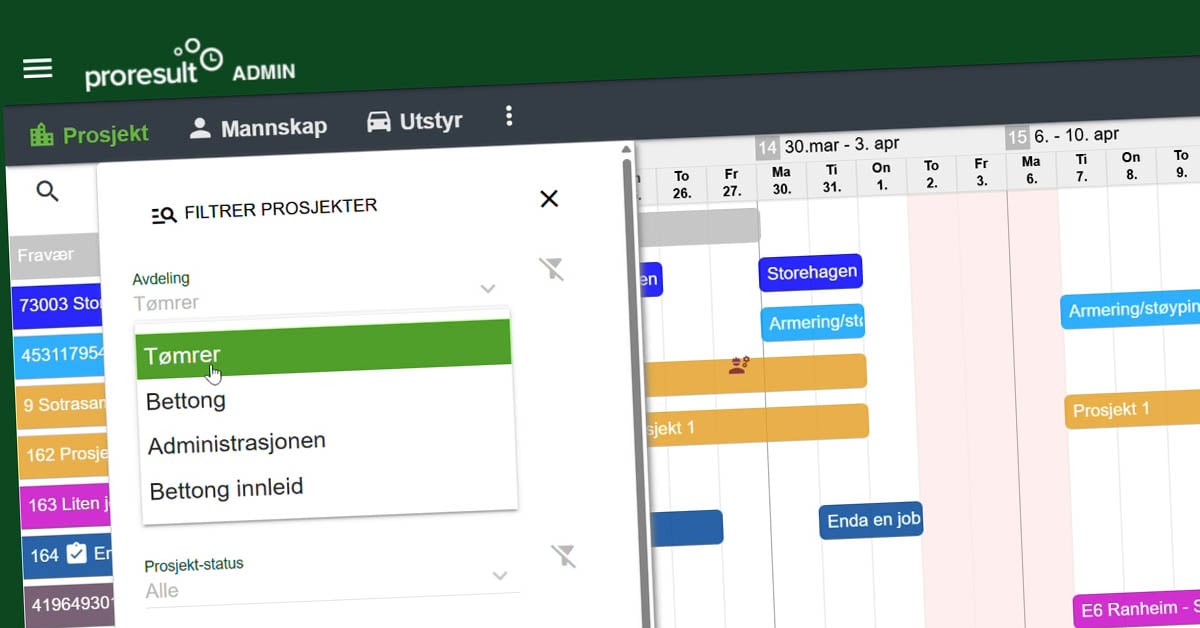Select Bettong from the department list
This screenshot has height=628, width=1200.
click(x=186, y=400)
